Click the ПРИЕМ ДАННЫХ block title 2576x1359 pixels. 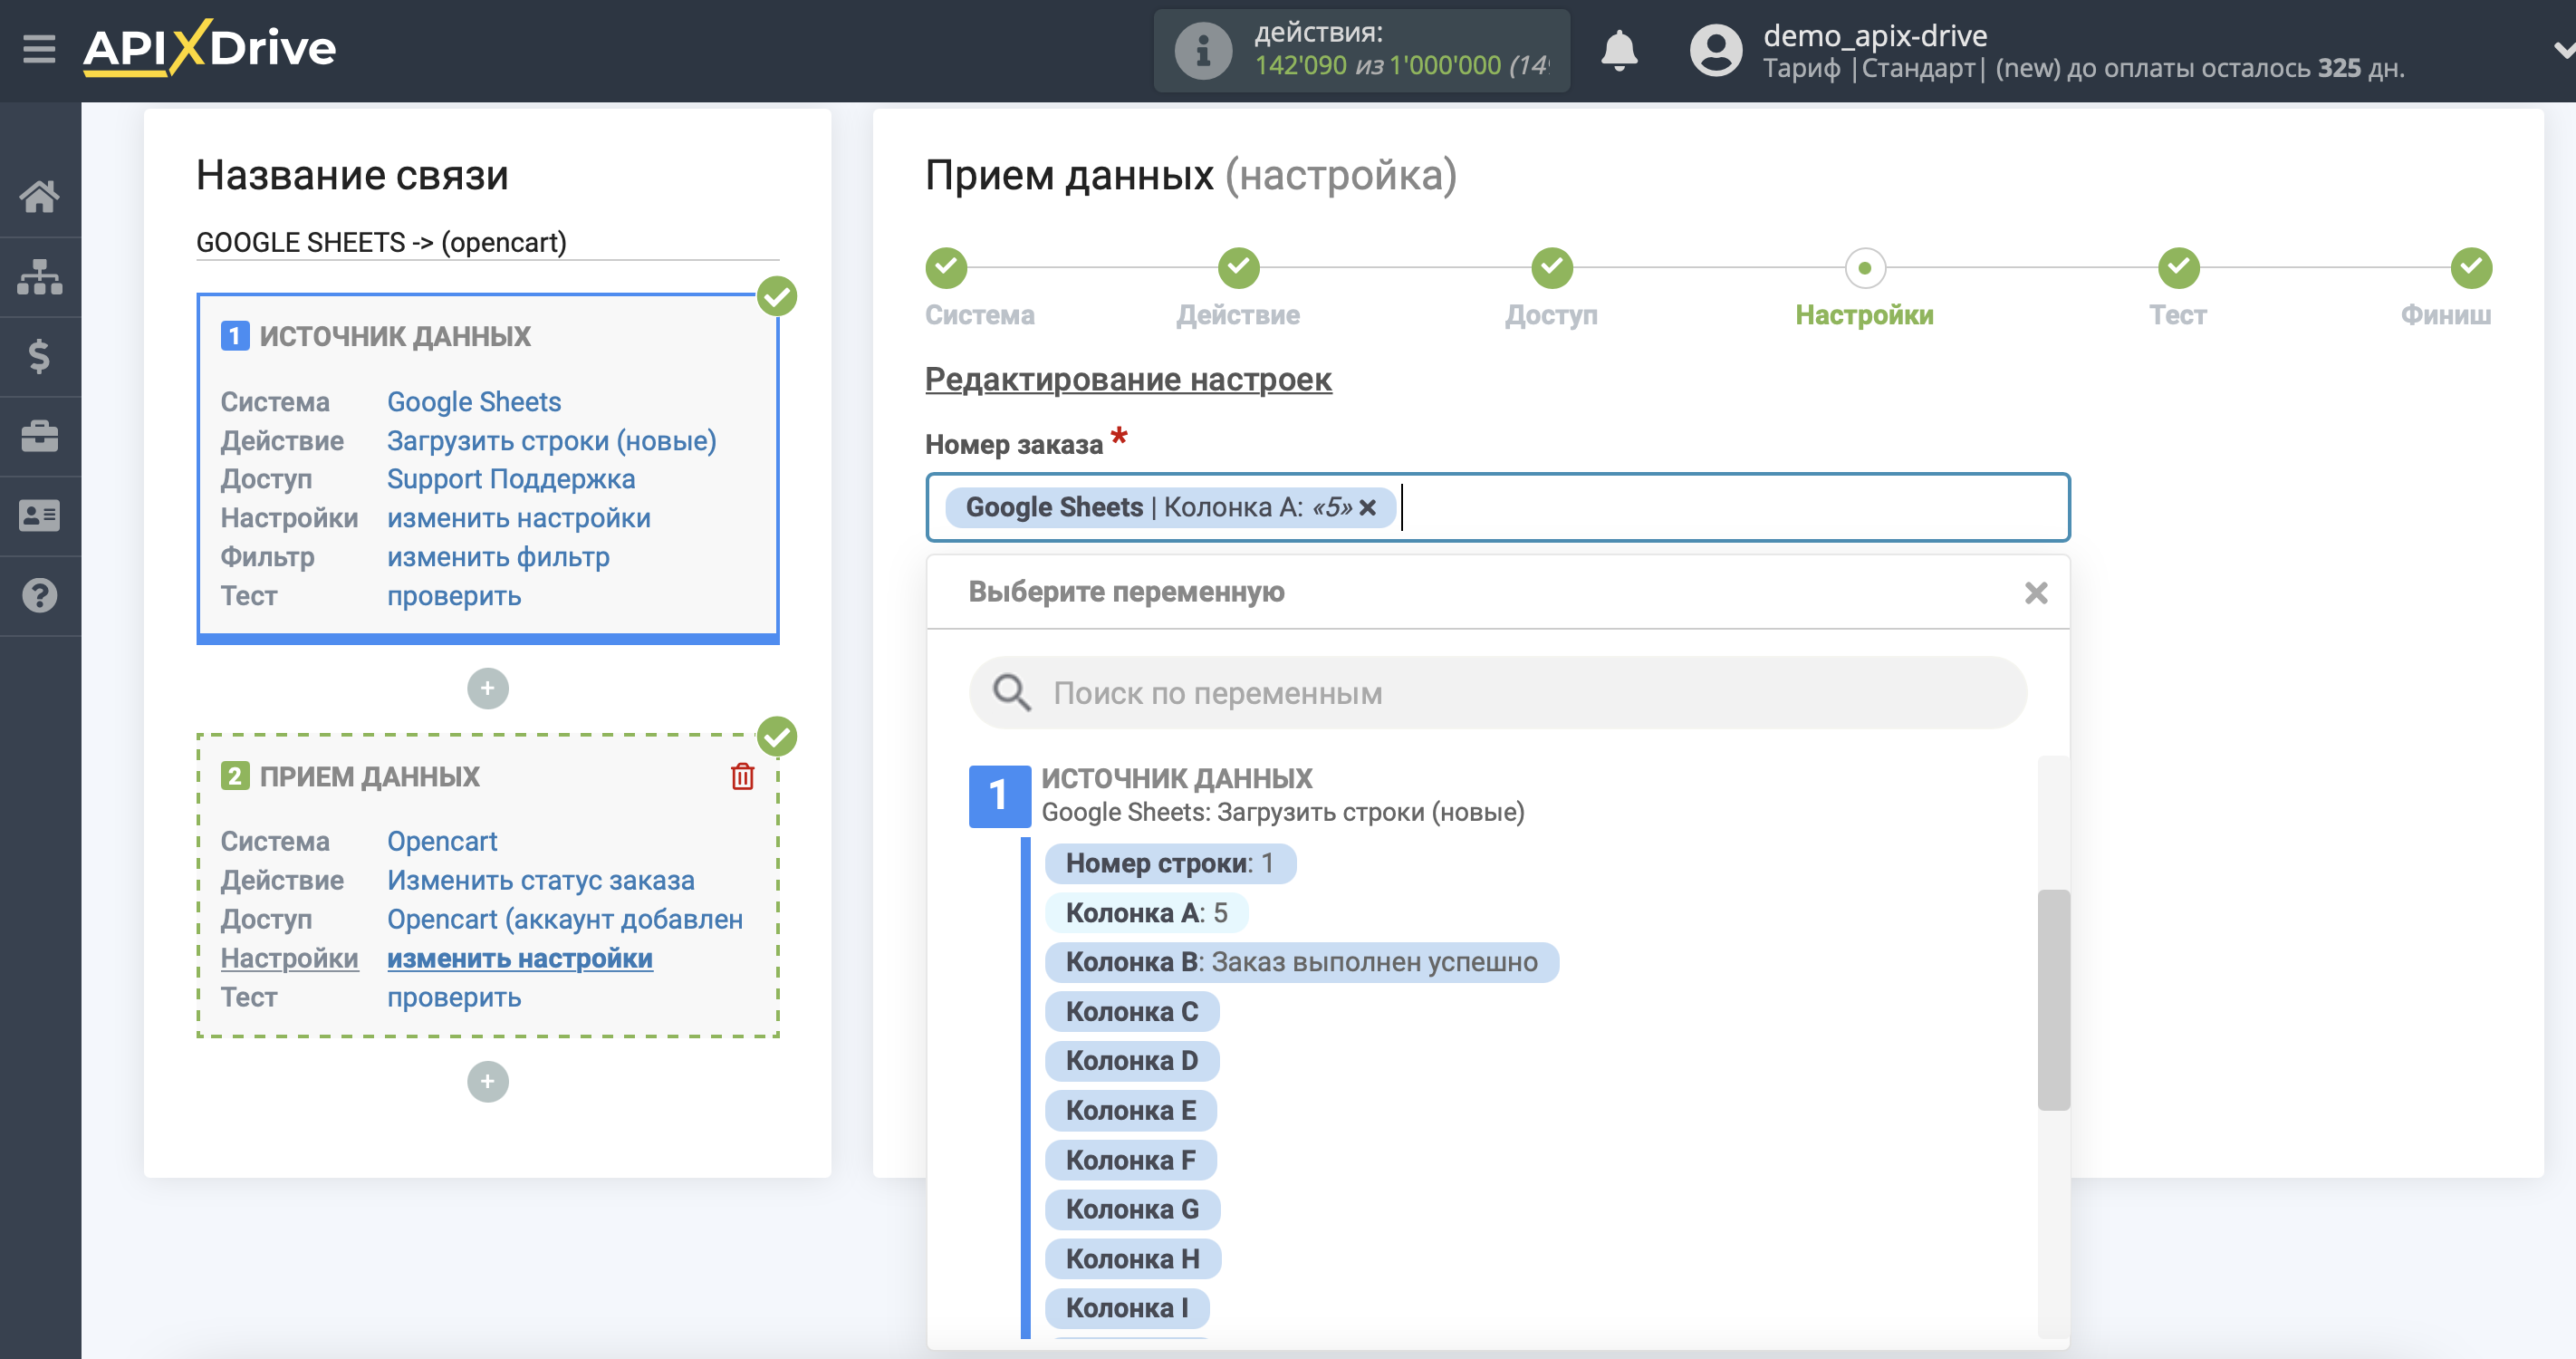[370, 776]
